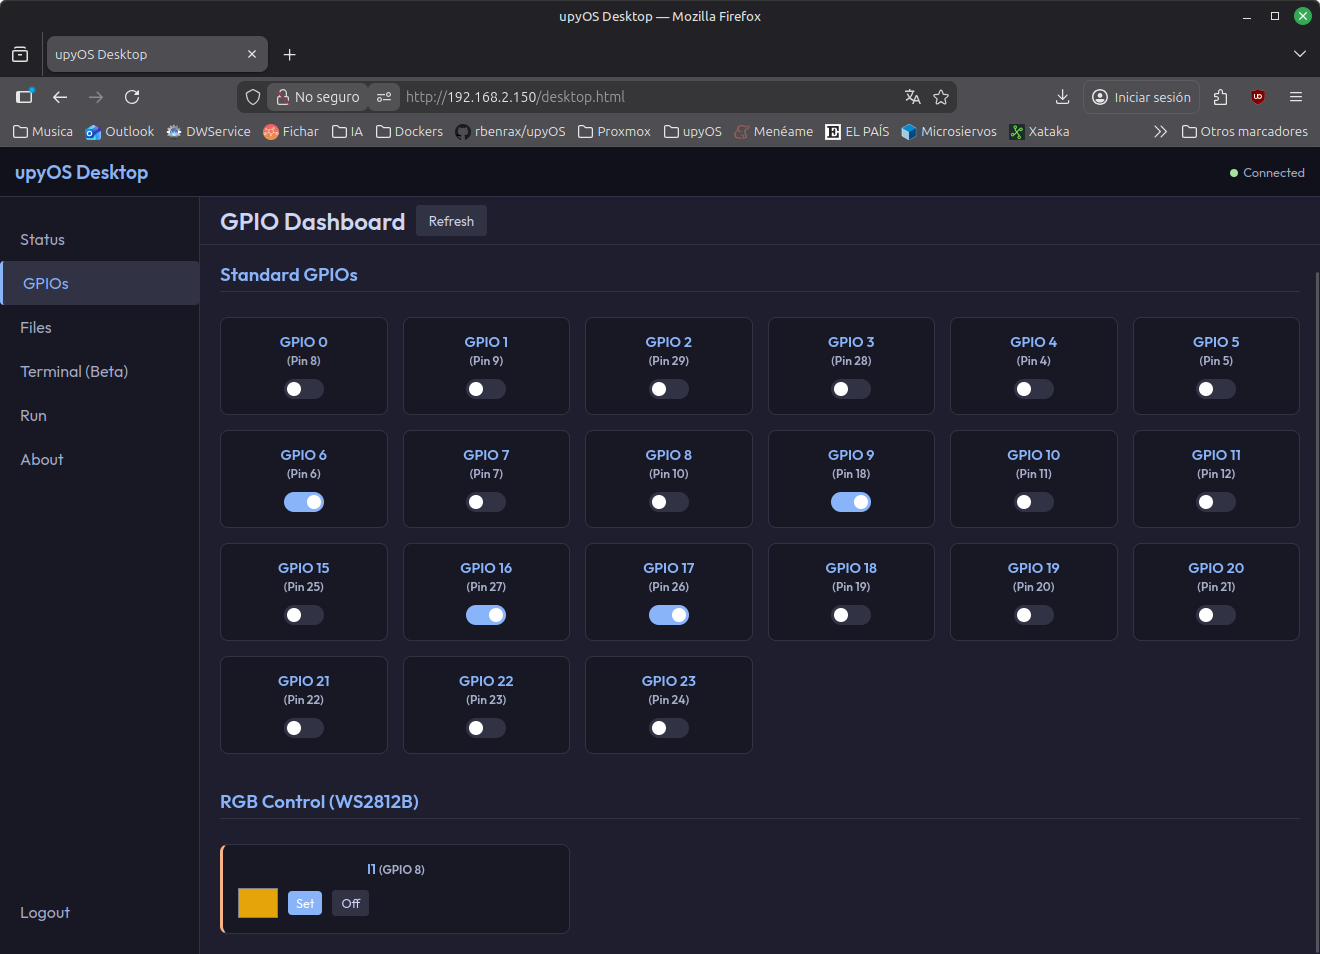The image size is (1320, 954).
Task: Open the Fichar bookmark
Action: (291, 131)
